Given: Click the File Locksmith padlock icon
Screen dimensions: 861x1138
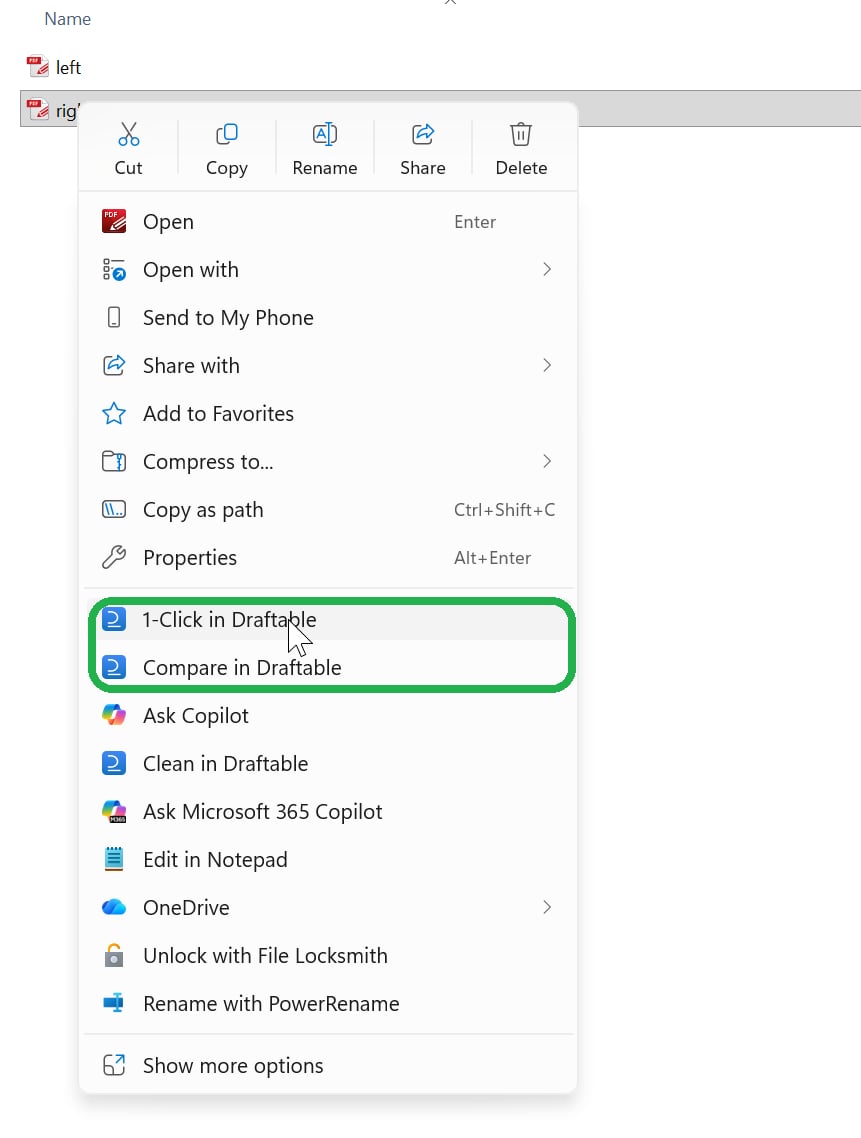Looking at the screenshot, I should (114, 955).
